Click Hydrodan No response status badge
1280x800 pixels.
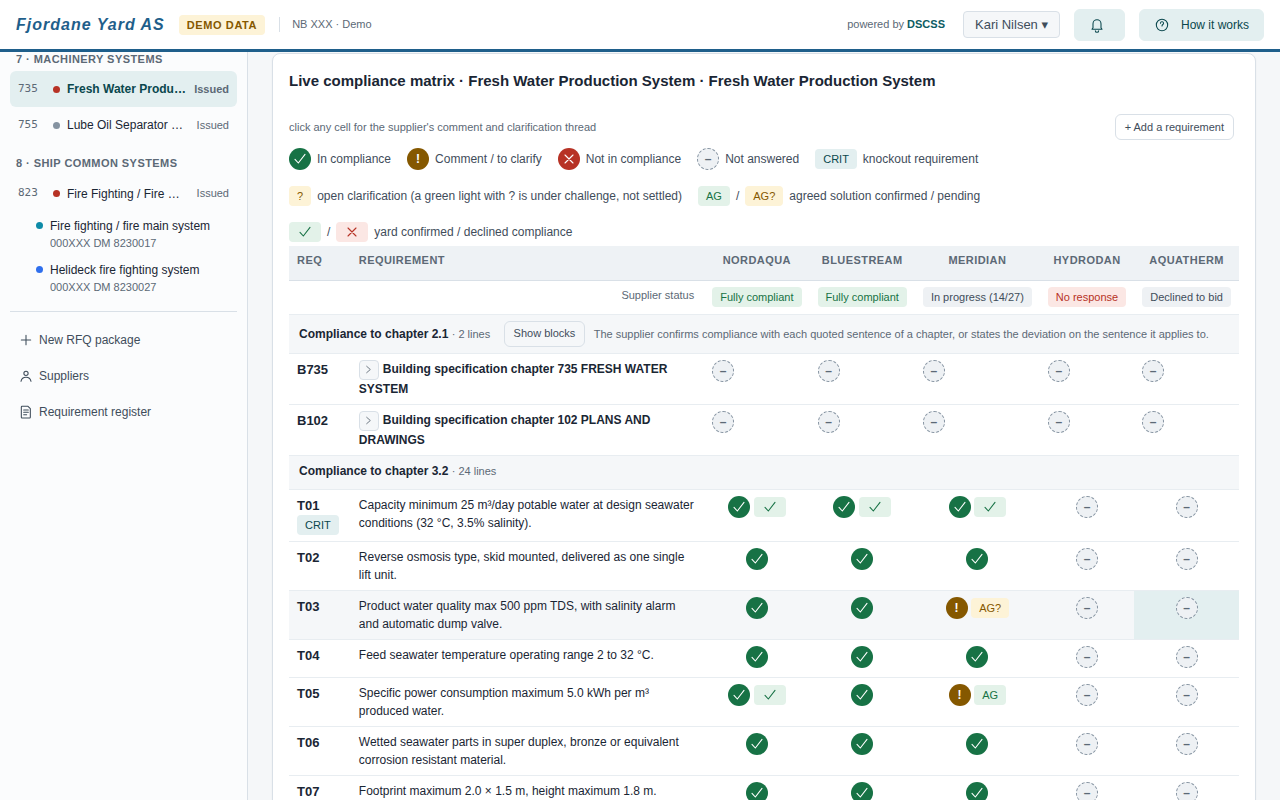1087,297
